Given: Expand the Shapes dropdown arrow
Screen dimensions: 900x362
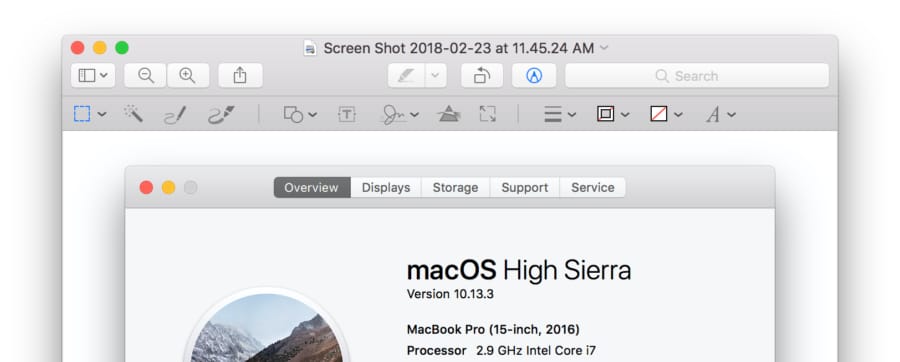Looking at the screenshot, I should [312, 114].
